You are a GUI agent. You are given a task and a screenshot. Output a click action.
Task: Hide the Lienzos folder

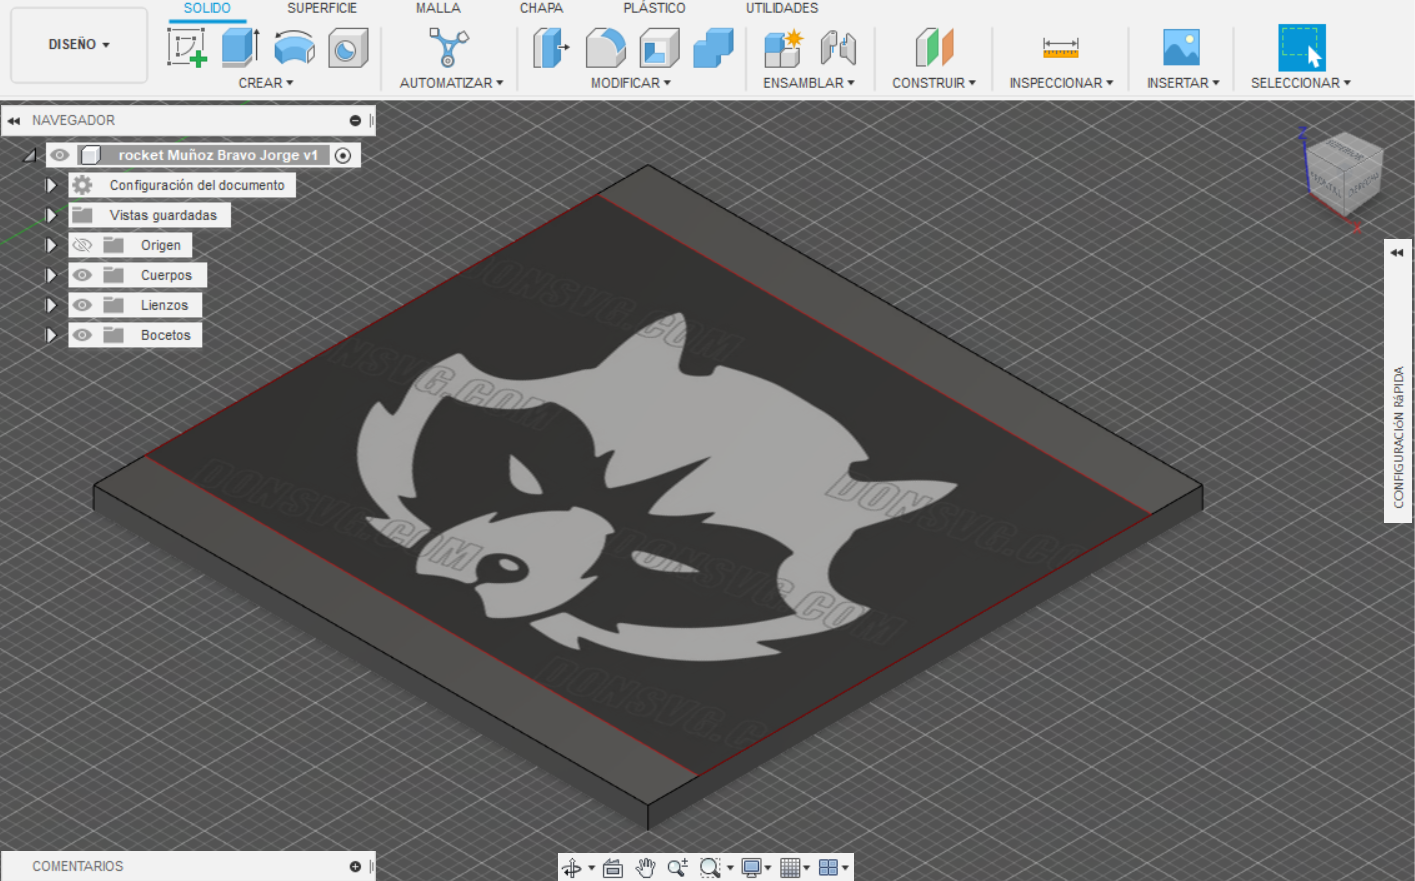[82, 305]
